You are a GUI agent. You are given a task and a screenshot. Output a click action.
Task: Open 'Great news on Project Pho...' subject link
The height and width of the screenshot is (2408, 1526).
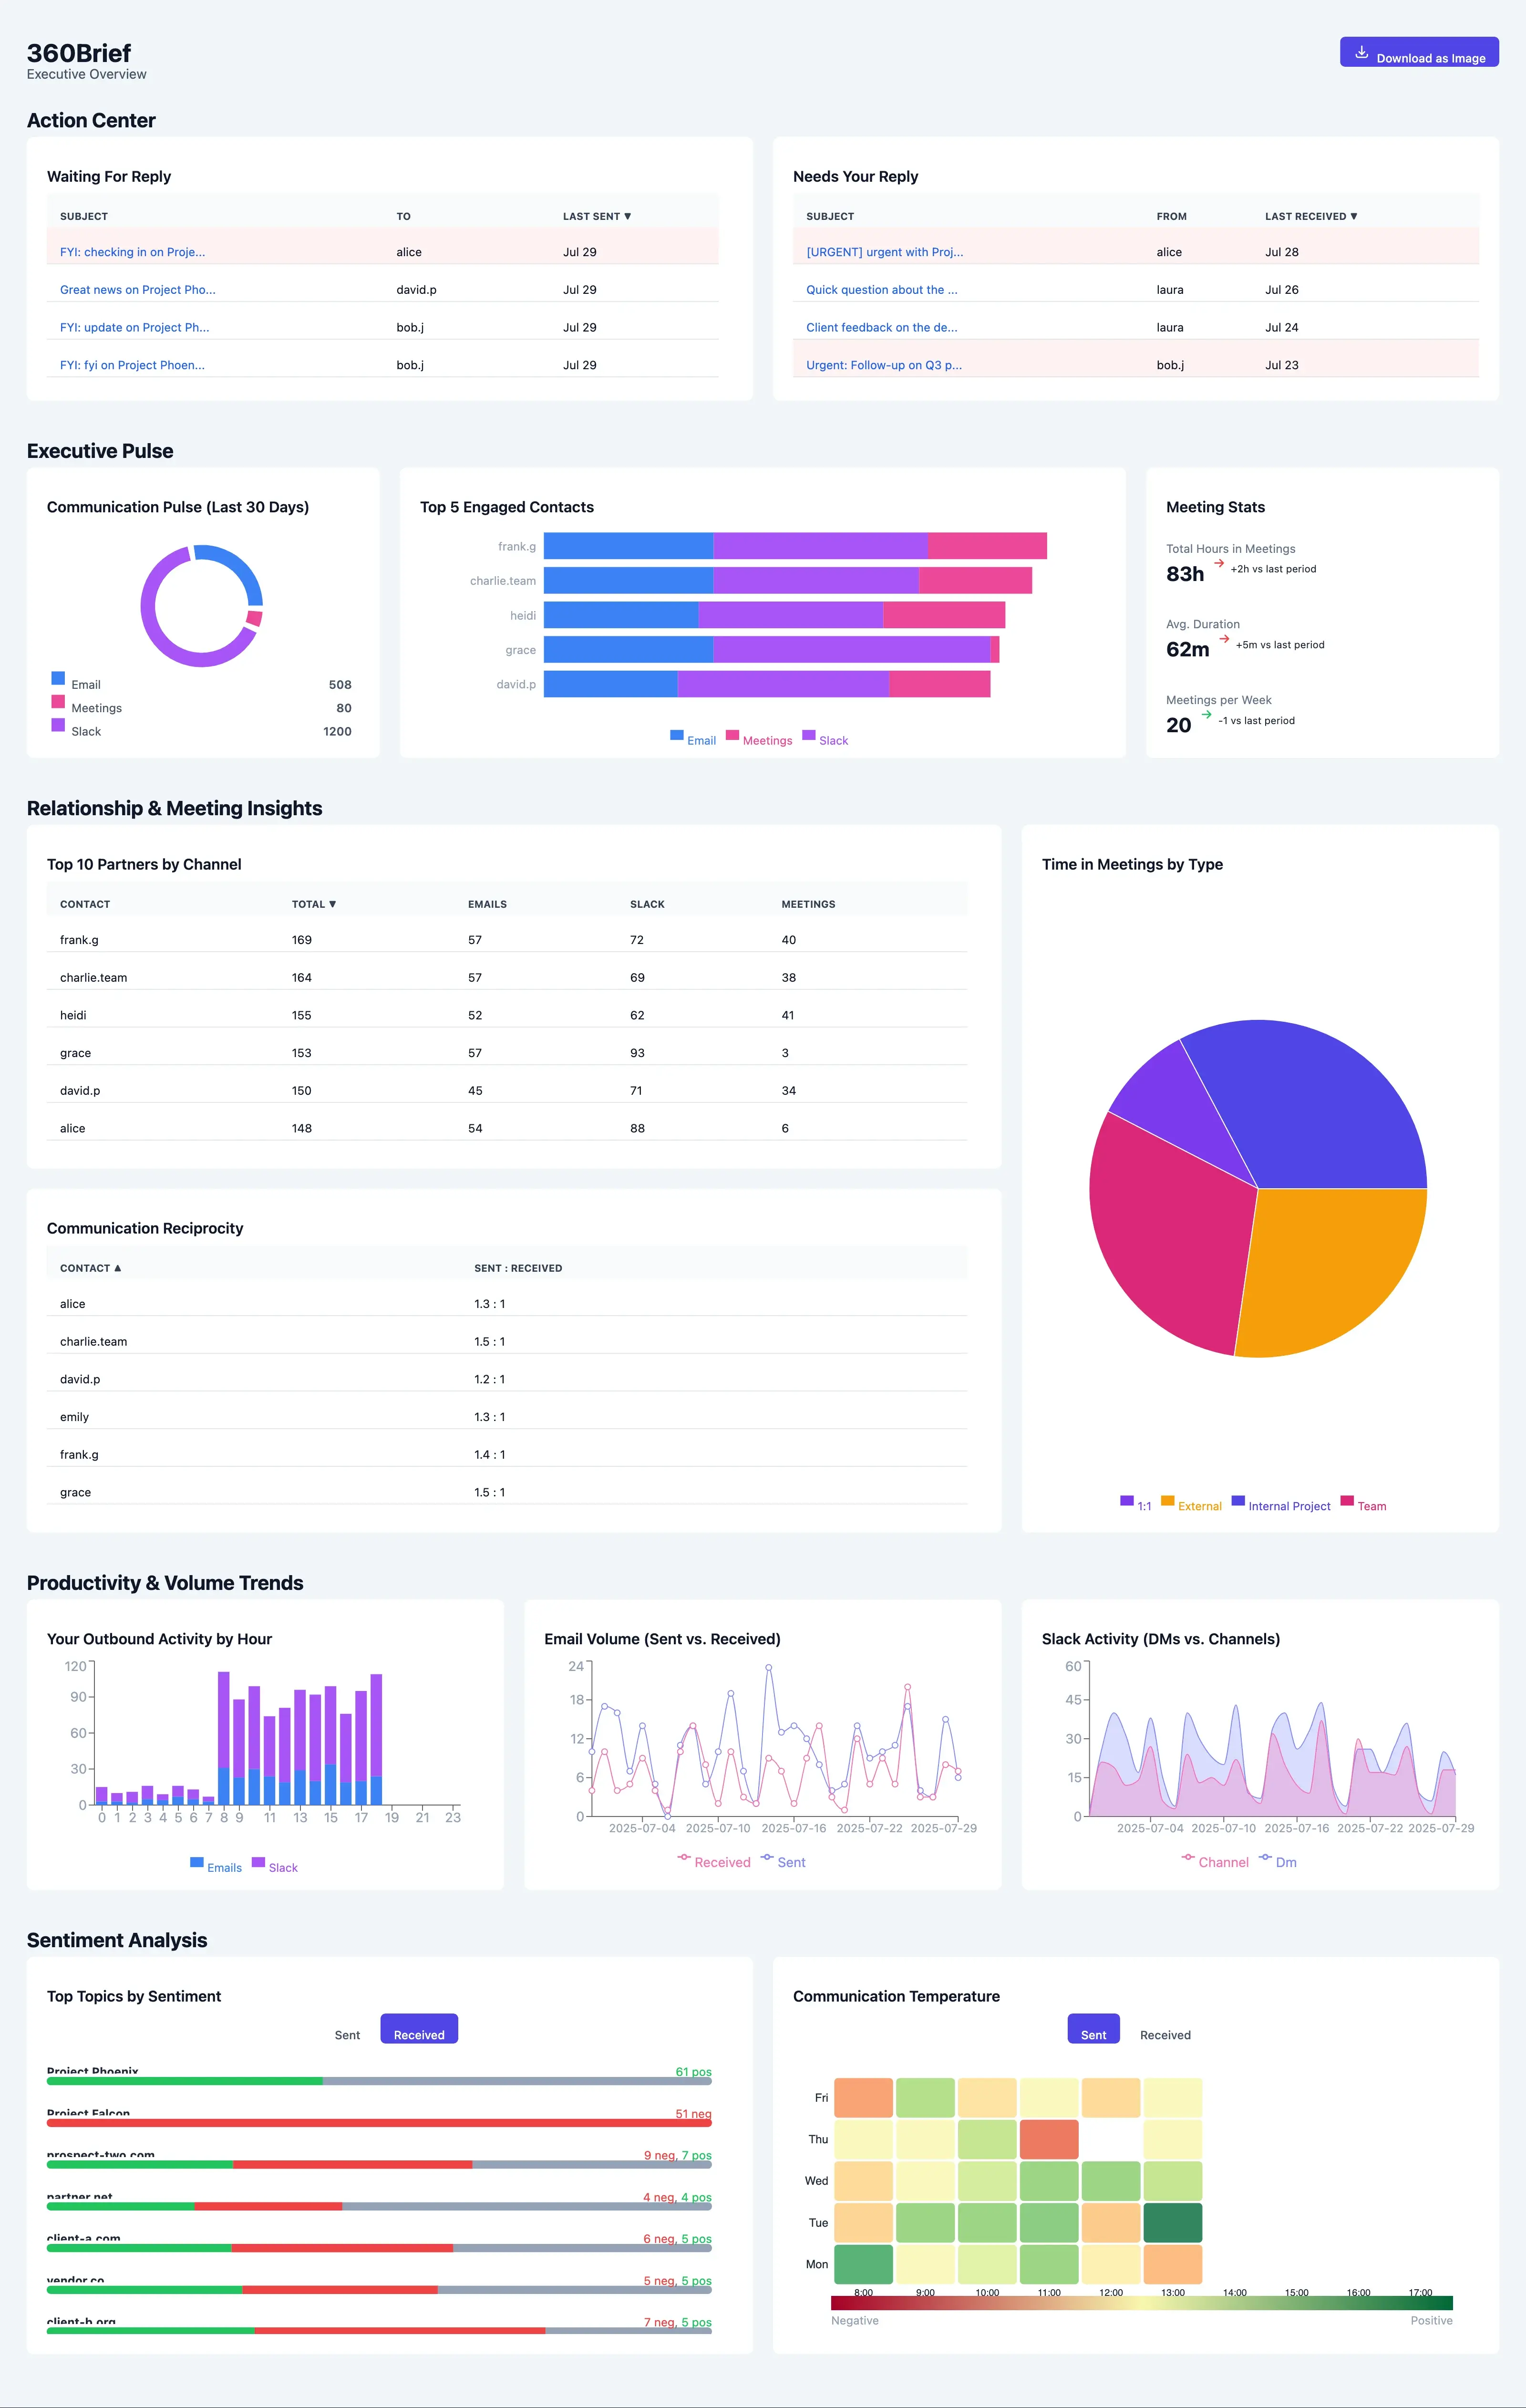tap(137, 290)
